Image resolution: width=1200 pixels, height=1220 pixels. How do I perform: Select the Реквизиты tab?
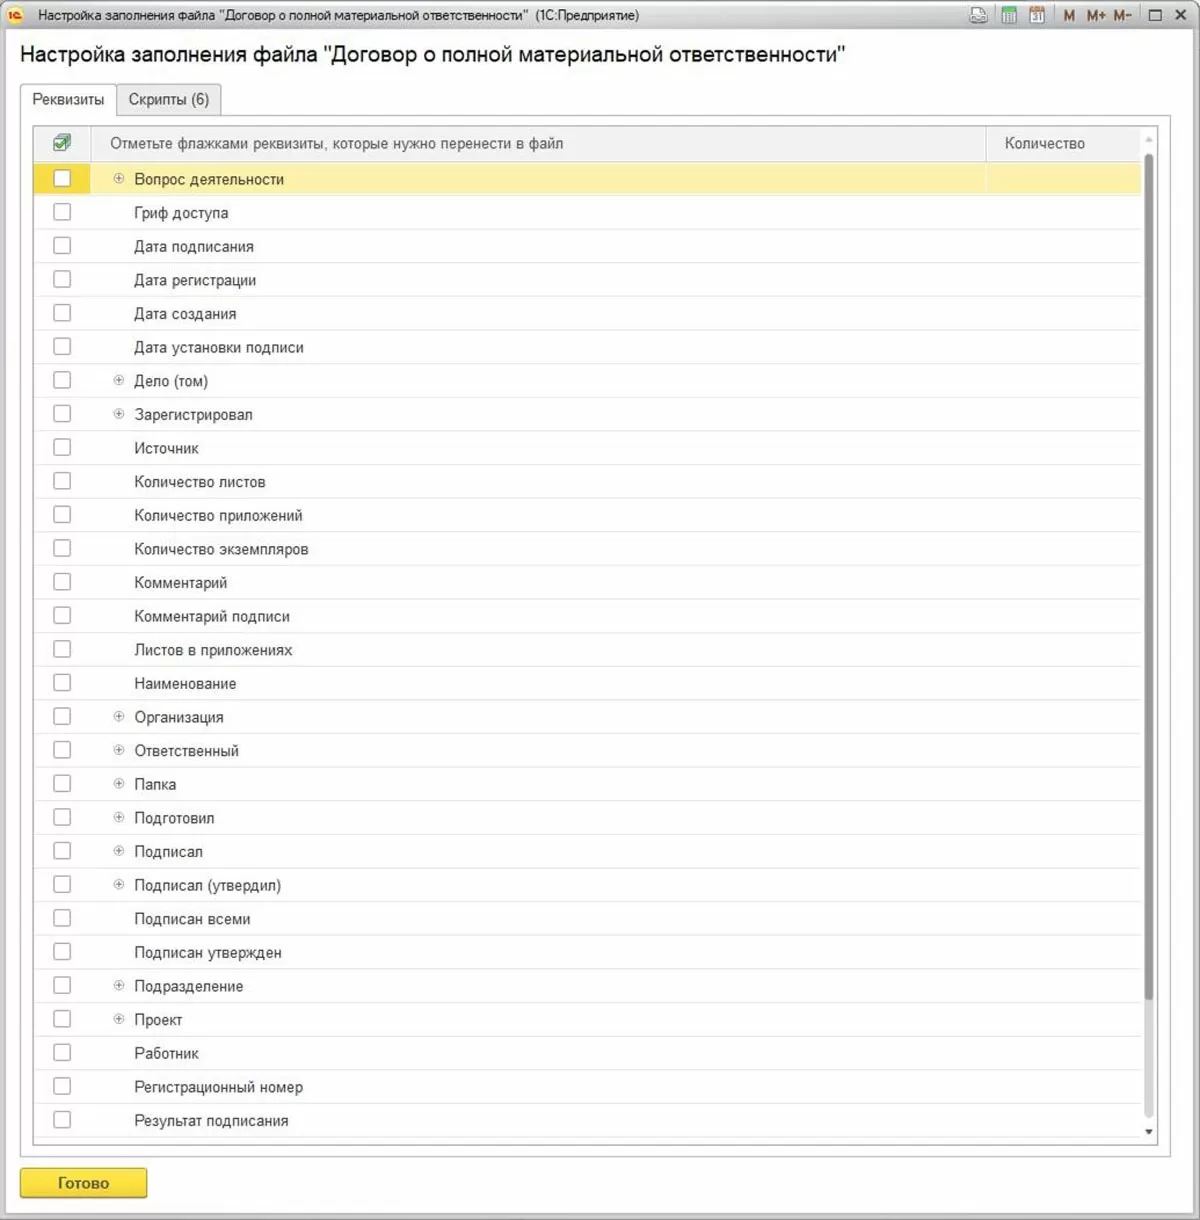click(x=68, y=99)
